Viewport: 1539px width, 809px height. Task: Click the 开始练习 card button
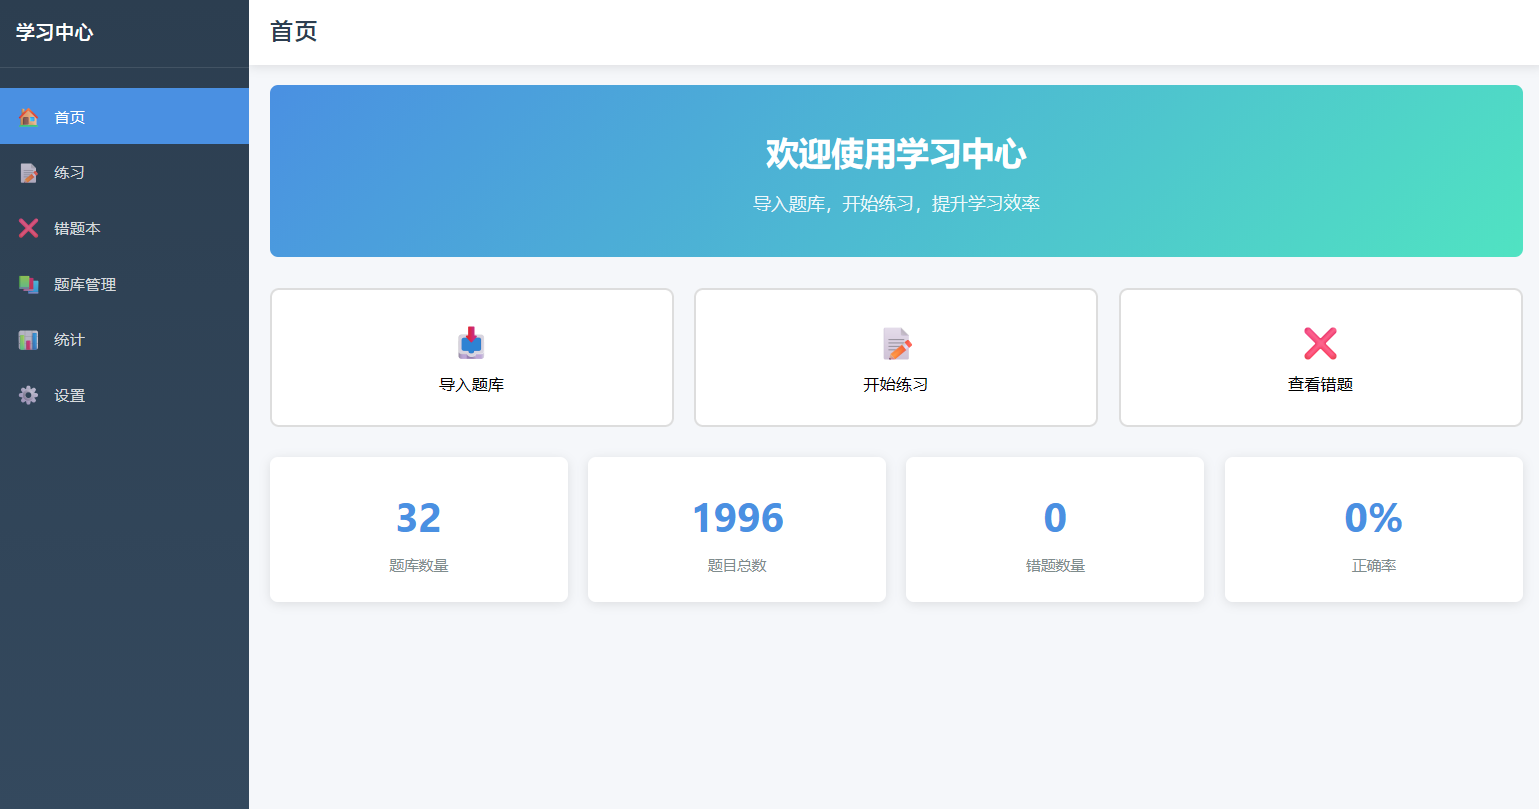coord(896,357)
